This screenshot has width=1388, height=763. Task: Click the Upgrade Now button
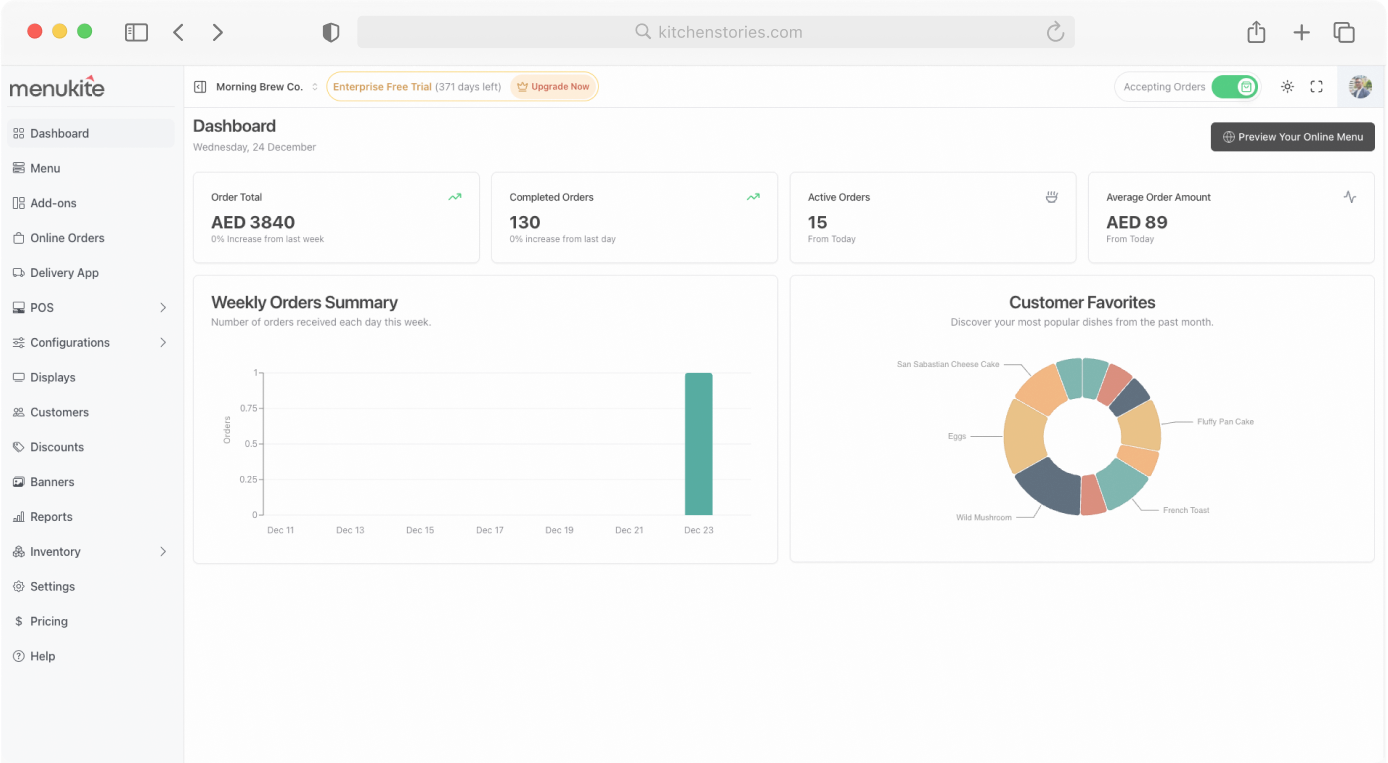pos(552,86)
